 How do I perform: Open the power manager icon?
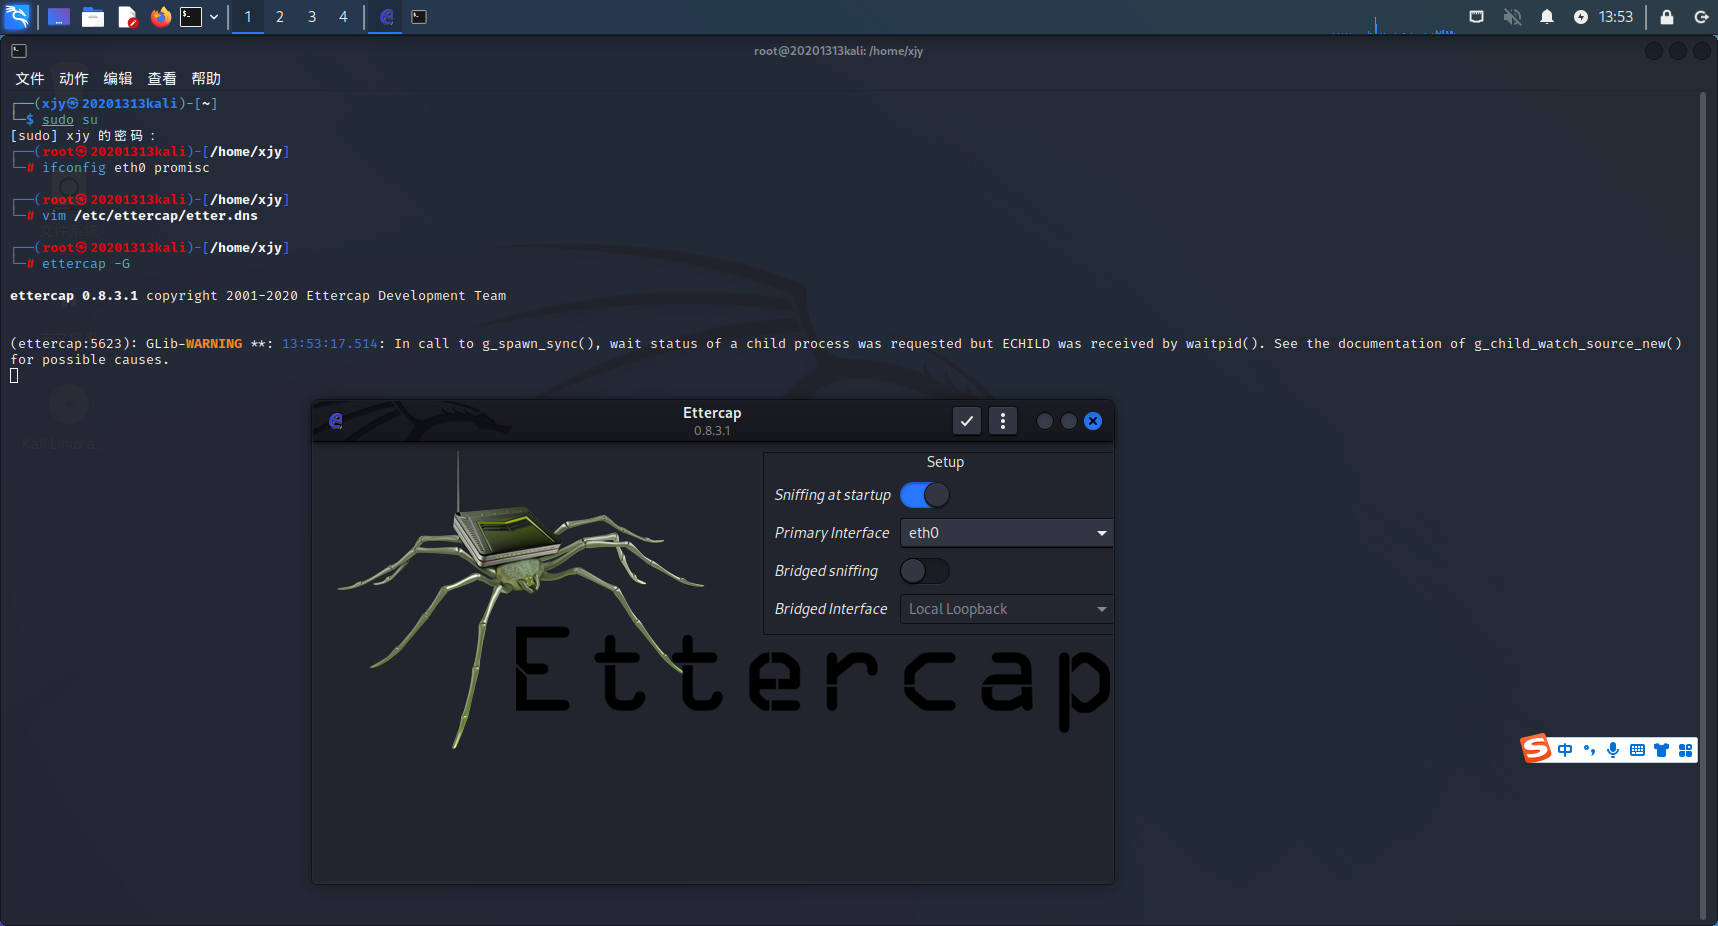pyautogui.click(x=1581, y=17)
